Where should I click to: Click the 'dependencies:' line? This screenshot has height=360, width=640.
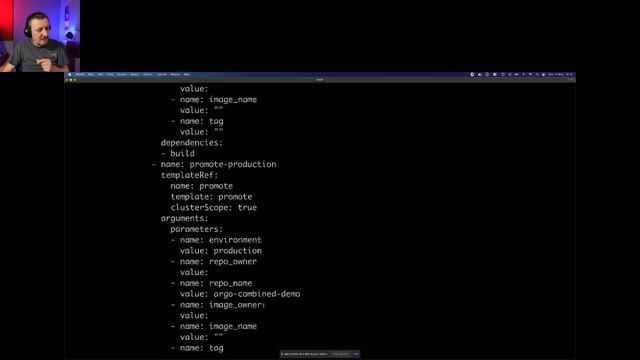[192, 143]
